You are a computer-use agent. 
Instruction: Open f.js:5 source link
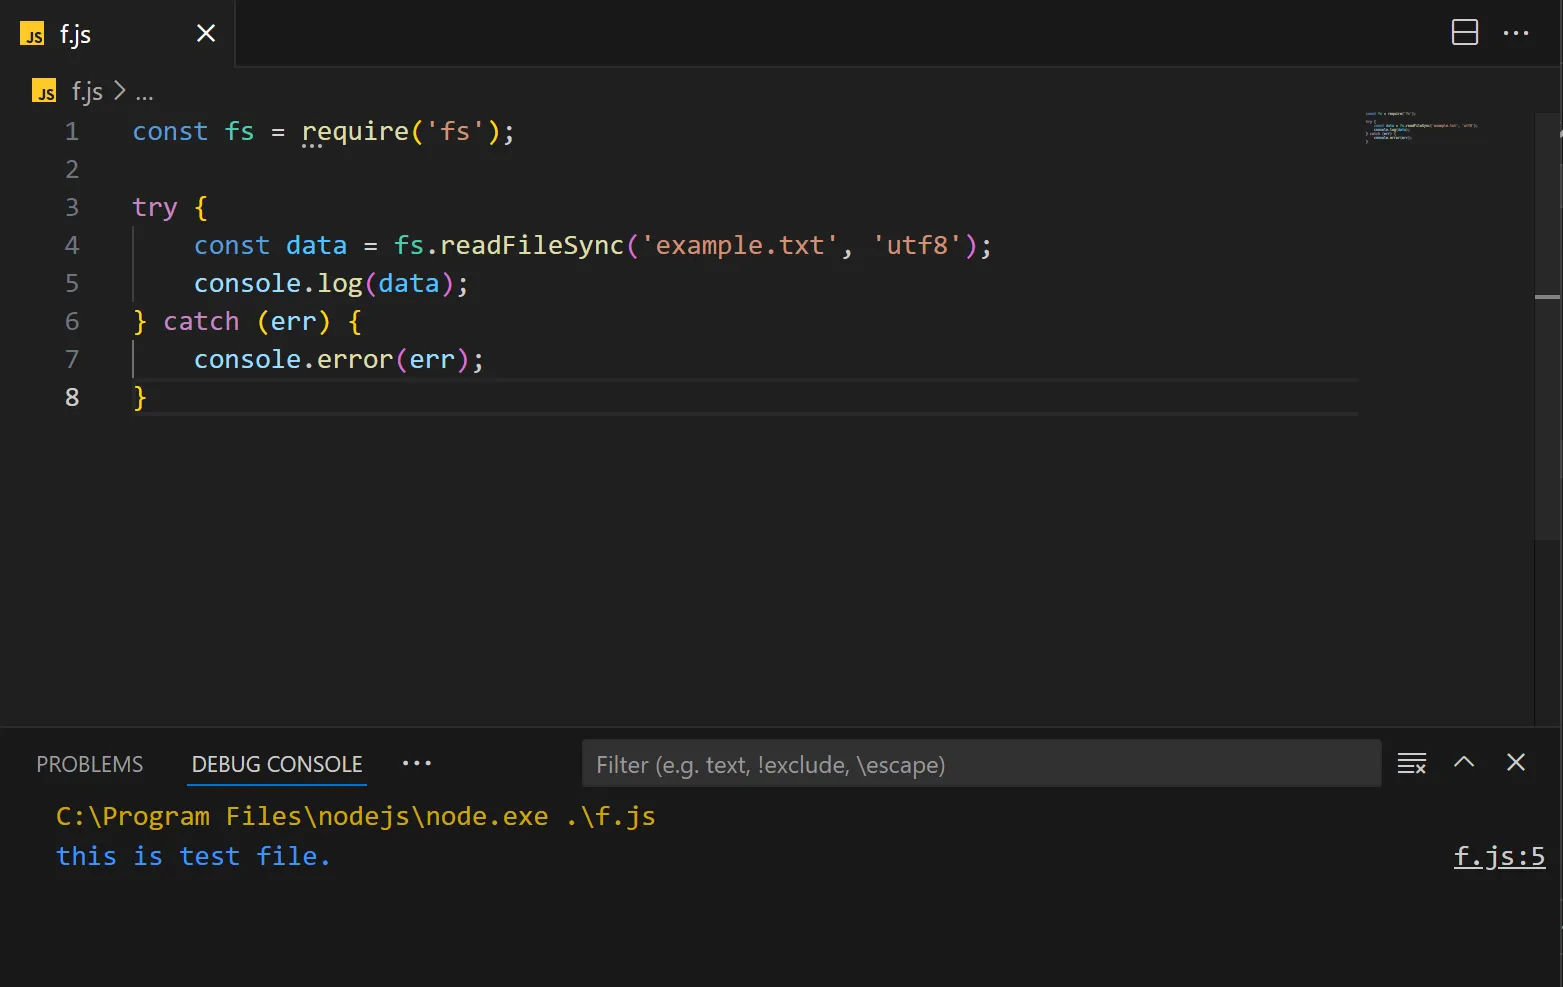(x=1499, y=857)
